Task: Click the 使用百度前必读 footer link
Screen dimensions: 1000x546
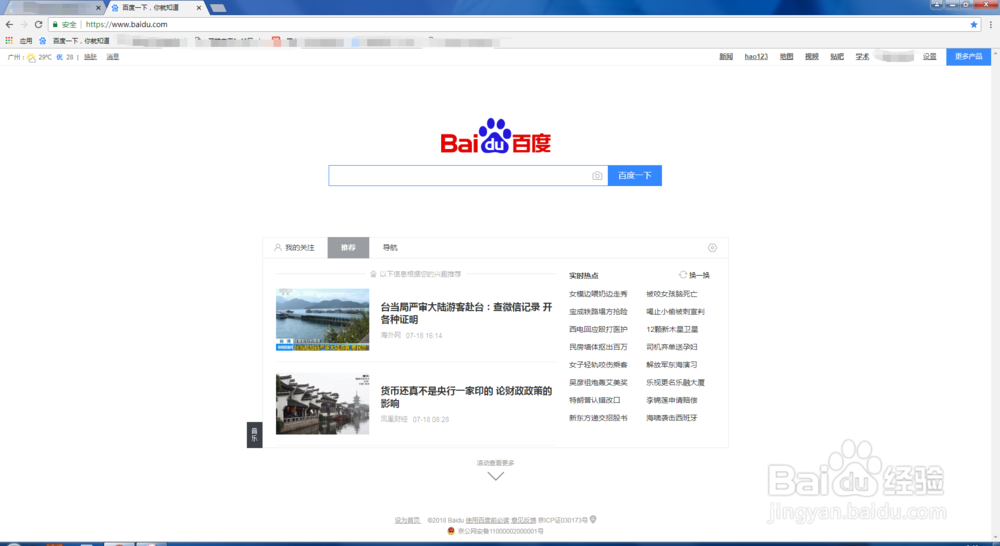Action: click(x=487, y=520)
